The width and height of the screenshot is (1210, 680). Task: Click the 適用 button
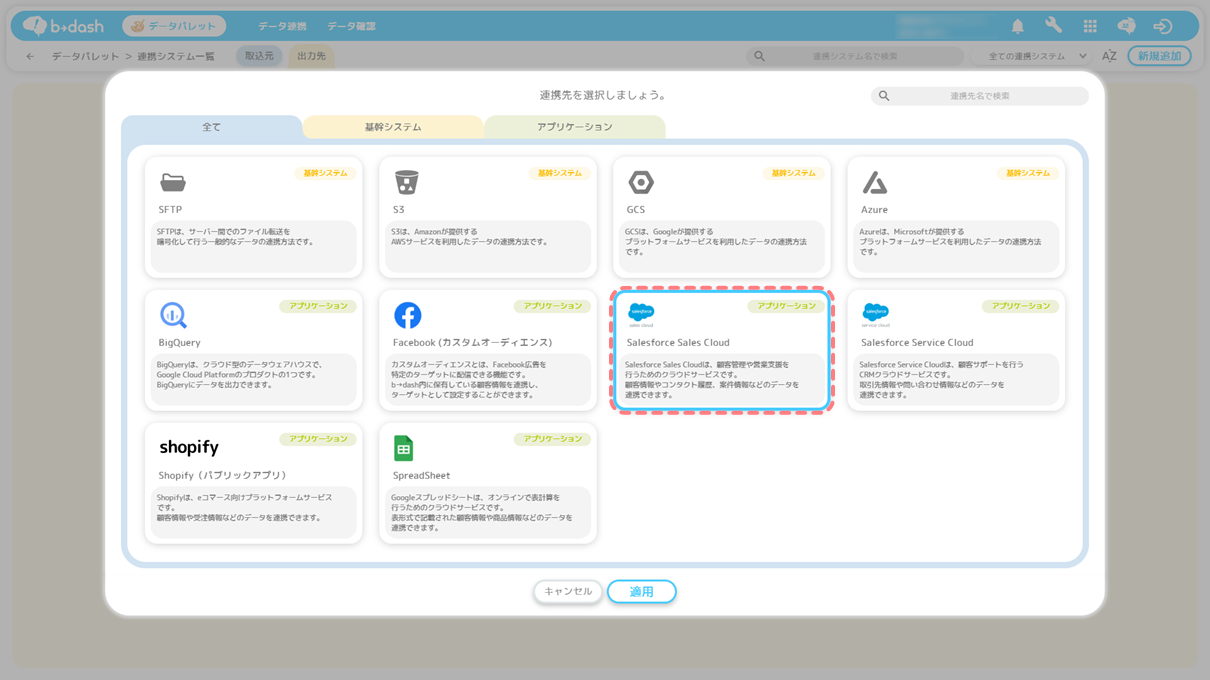(x=642, y=591)
